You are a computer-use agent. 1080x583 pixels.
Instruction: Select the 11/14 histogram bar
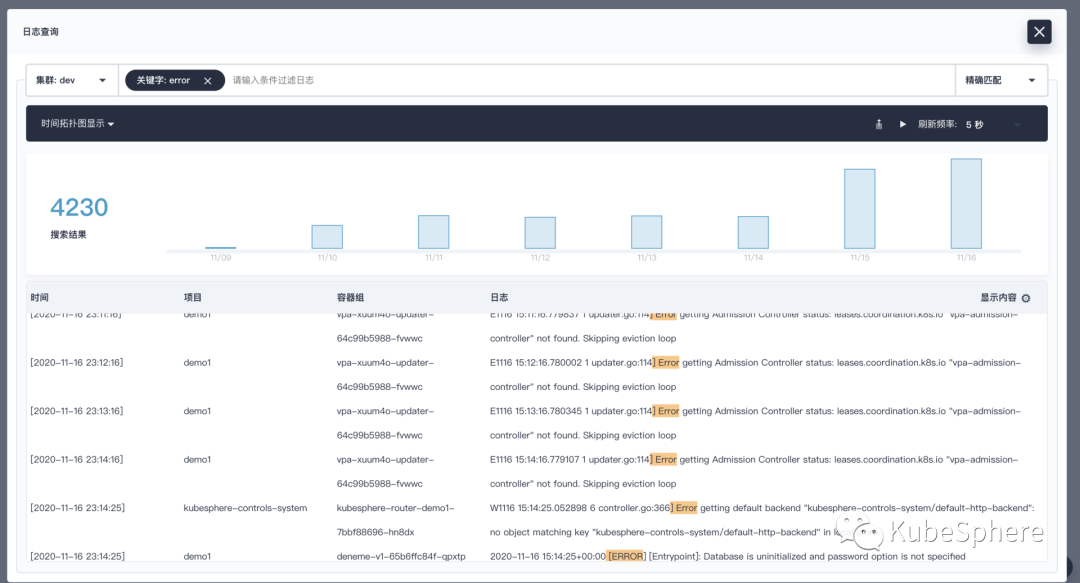click(x=753, y=232)
